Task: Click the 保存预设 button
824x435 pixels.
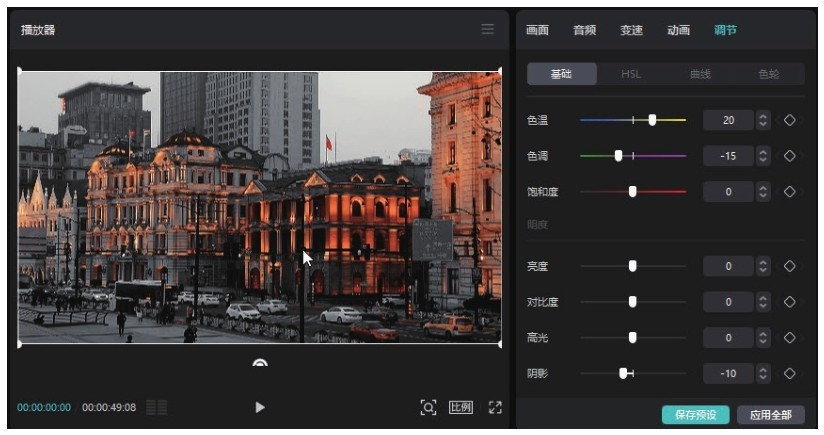Action: click(695, 415)
